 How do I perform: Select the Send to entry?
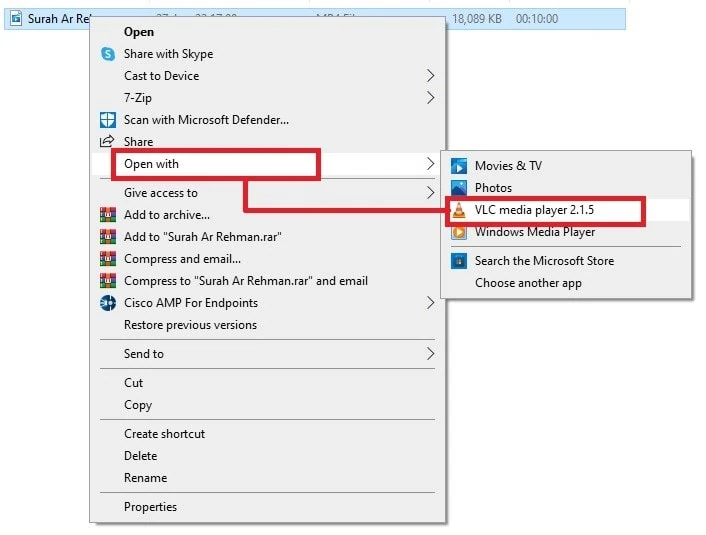(x=267, y=354)
